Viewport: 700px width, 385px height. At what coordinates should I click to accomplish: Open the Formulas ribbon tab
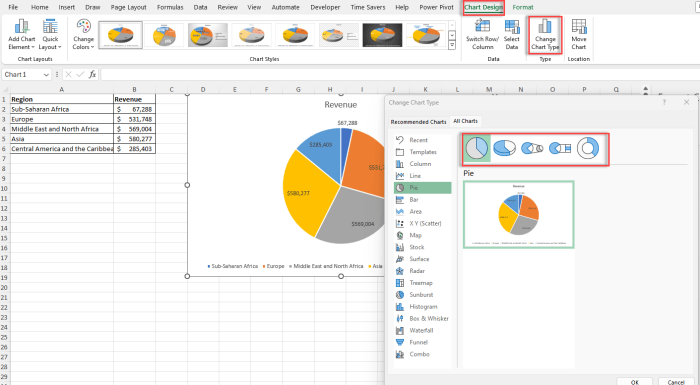pos(170,7)
